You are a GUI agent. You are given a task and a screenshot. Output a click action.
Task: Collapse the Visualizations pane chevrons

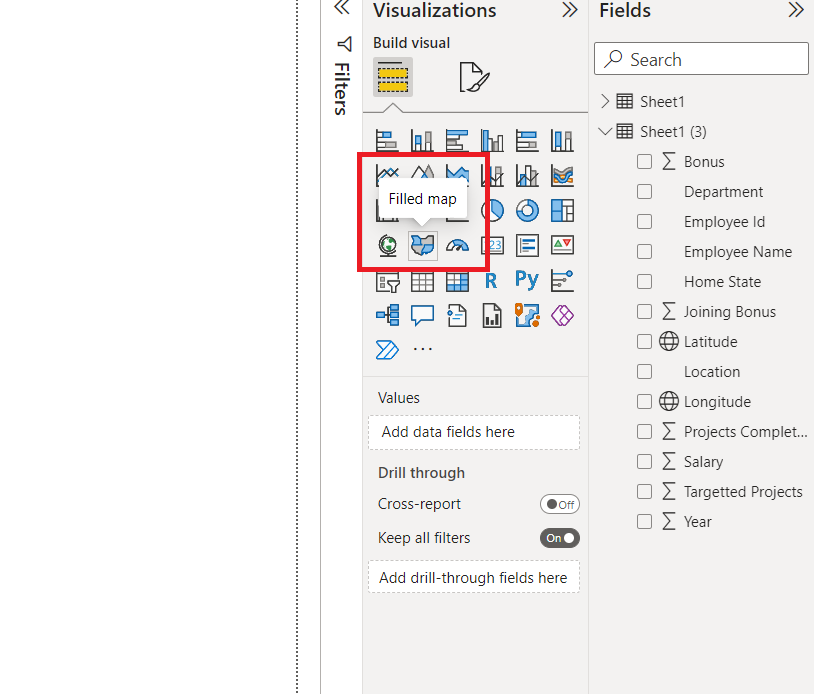click(570, 10)
